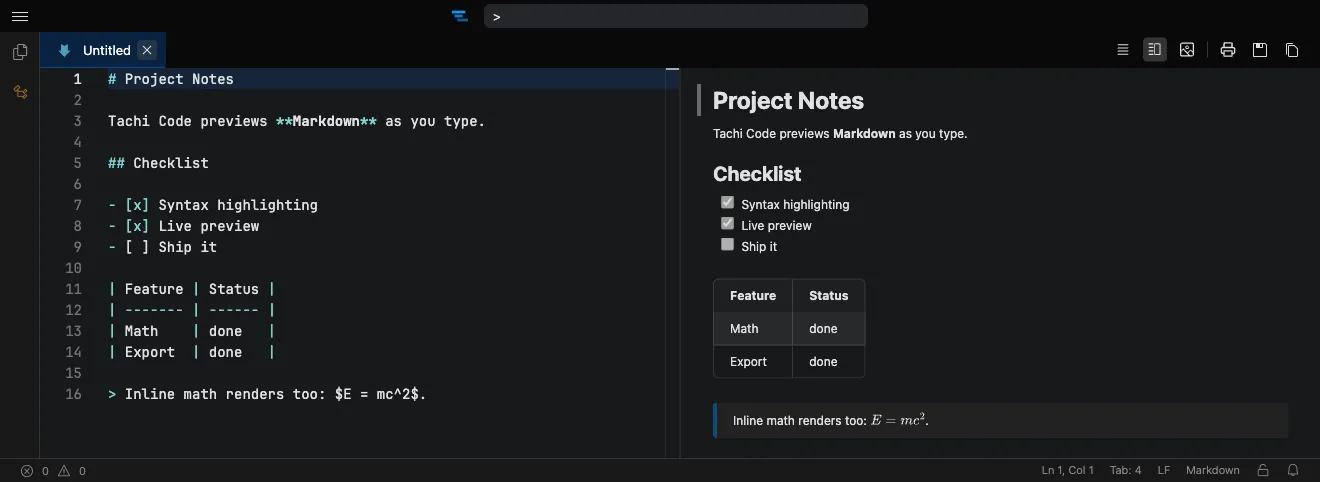Save the file with floppy icon
1320x482 pixels.
[1260, 49]
